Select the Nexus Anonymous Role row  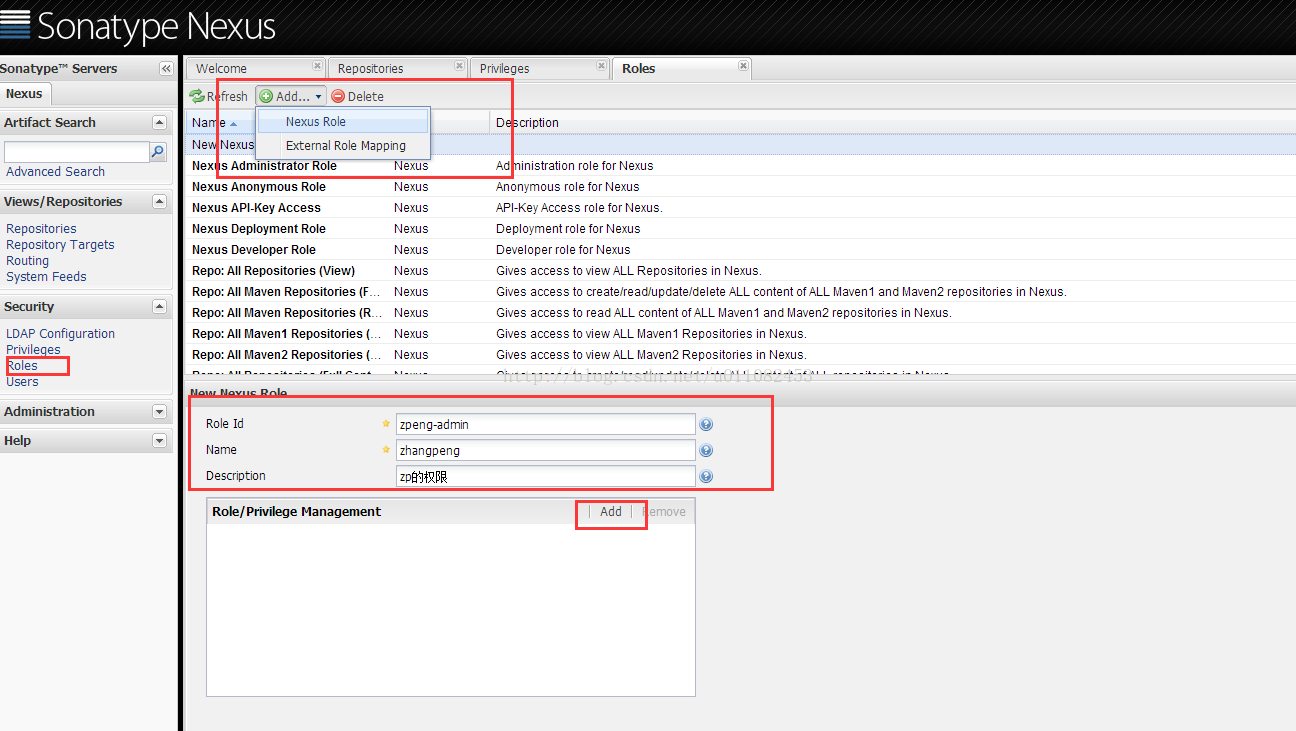pos(741,187)
